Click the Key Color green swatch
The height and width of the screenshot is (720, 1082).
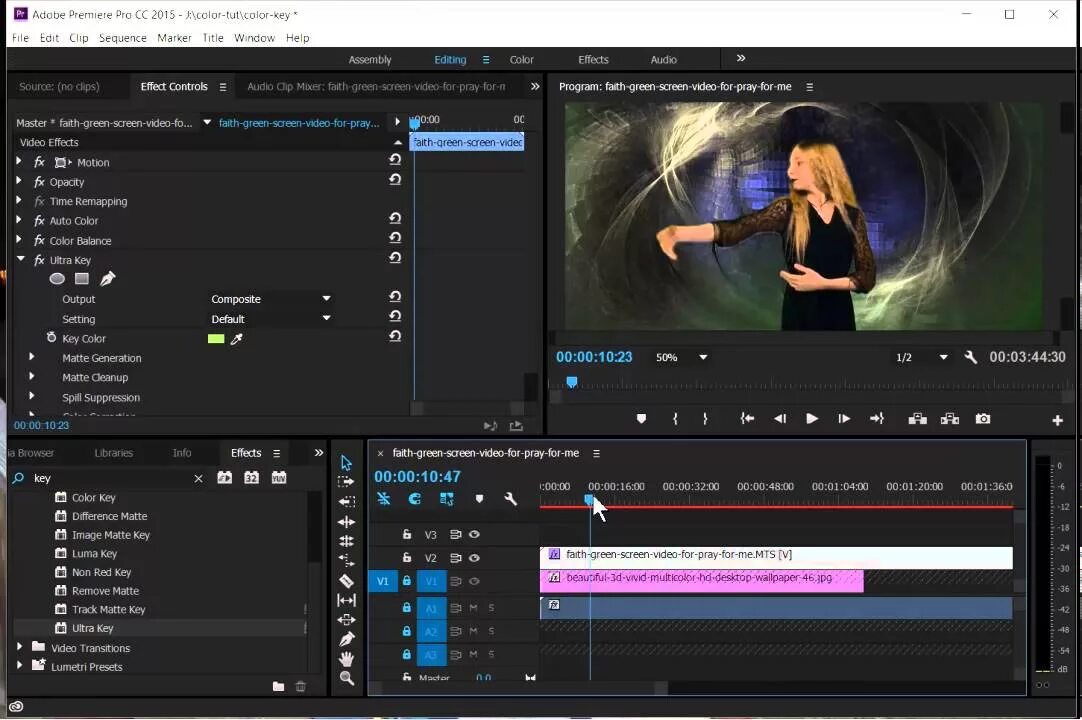coord(215,339)
